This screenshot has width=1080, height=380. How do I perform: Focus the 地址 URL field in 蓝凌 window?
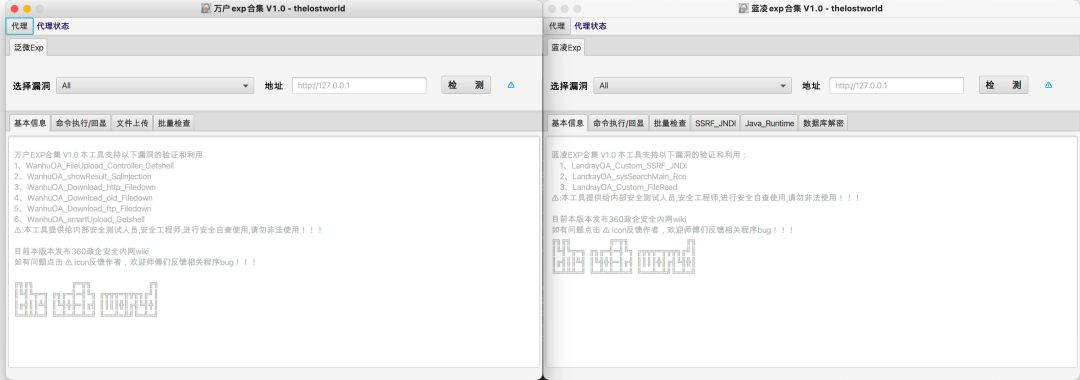[897, 86]
